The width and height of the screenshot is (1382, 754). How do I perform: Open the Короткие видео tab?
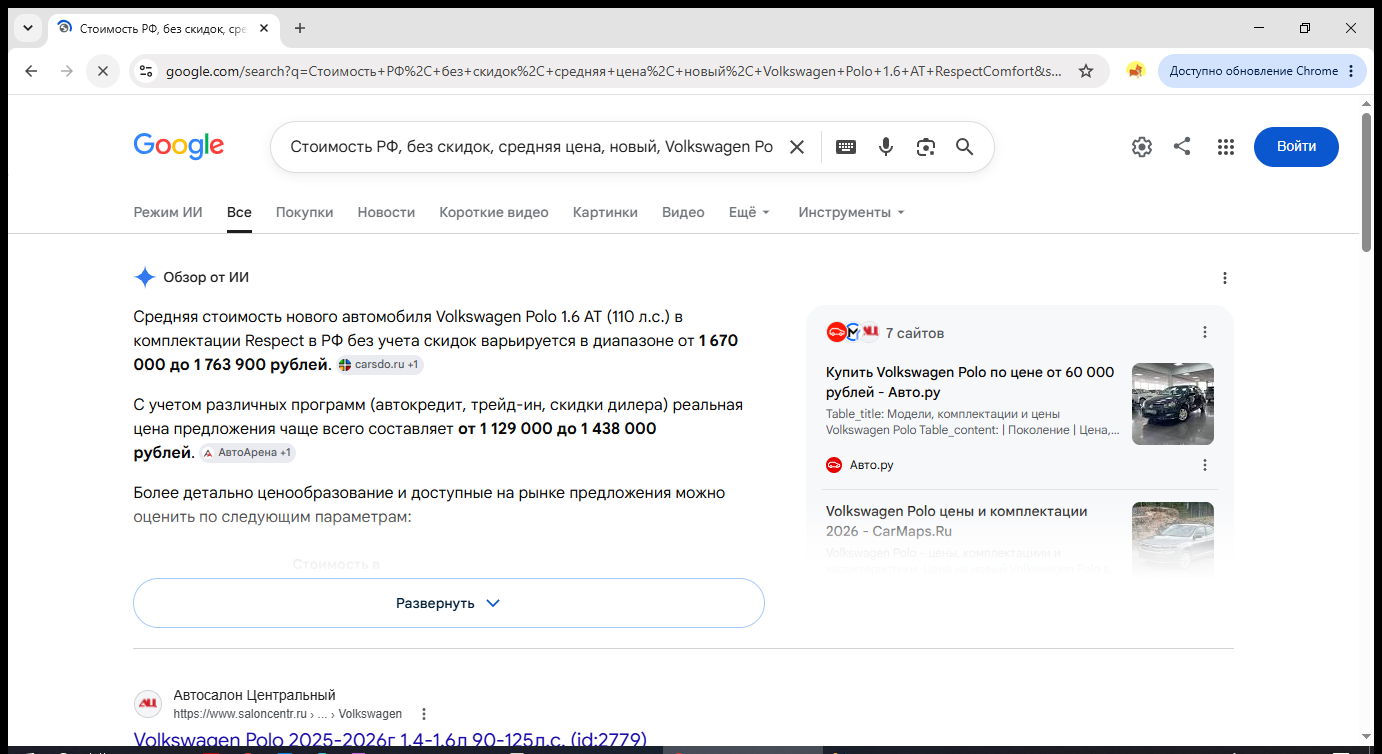click(x=494, y=212)
